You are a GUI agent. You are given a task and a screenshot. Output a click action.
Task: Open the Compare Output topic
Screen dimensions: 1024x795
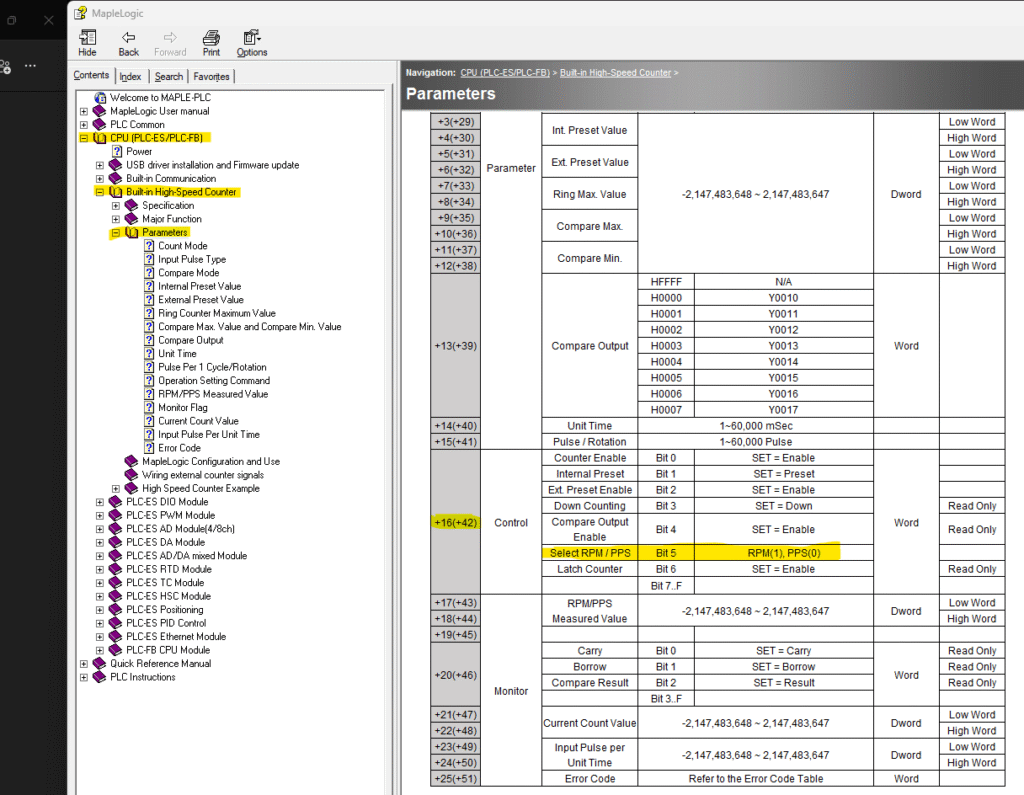tap(190, 340)
